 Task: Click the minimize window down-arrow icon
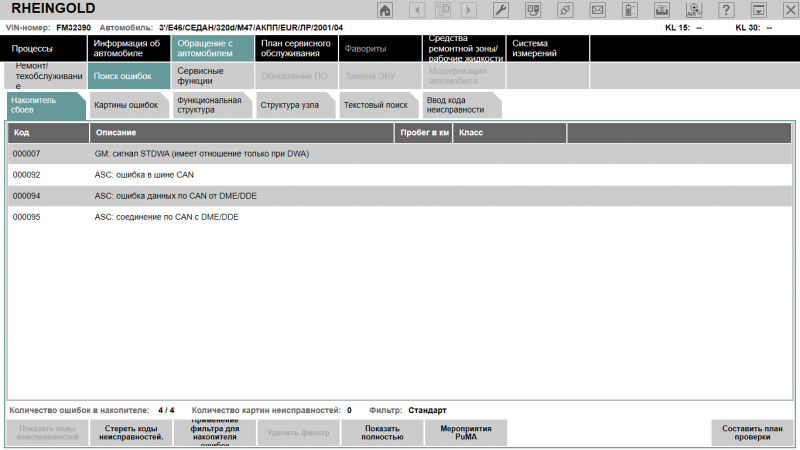tap(759, 10)
